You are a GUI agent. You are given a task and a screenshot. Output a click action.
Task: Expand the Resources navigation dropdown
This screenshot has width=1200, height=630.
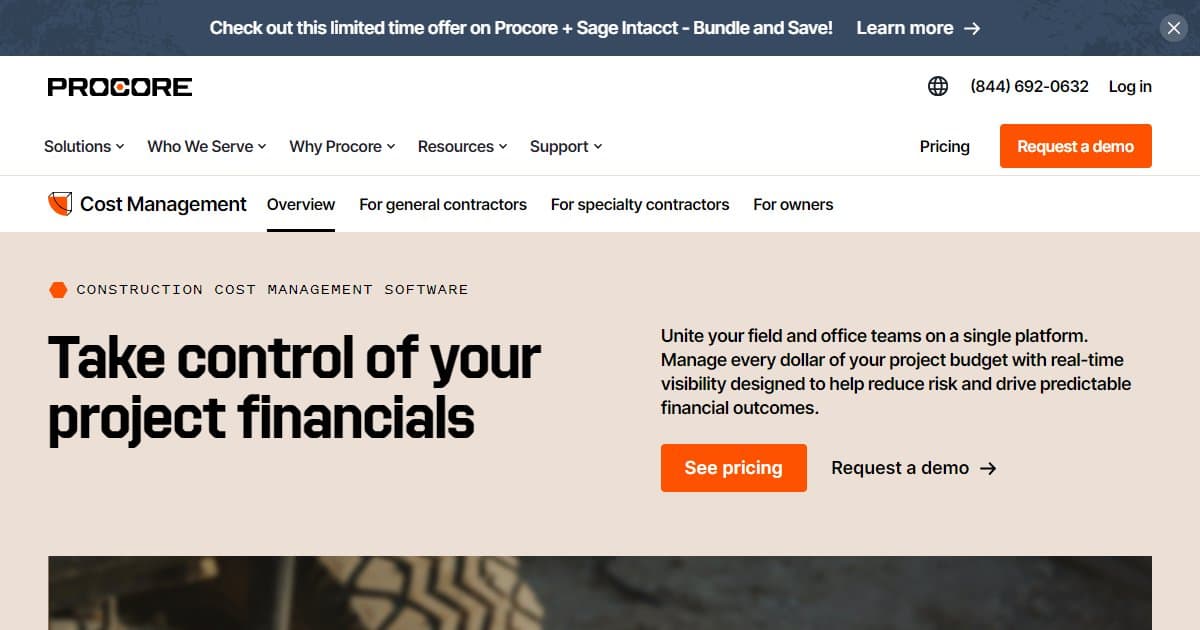(x=462, y=146)
